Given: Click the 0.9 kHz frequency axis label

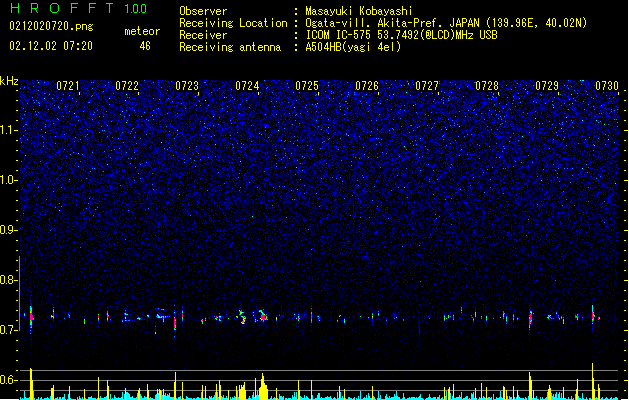Looking at the screenshot, I should [x=8, y=230].
